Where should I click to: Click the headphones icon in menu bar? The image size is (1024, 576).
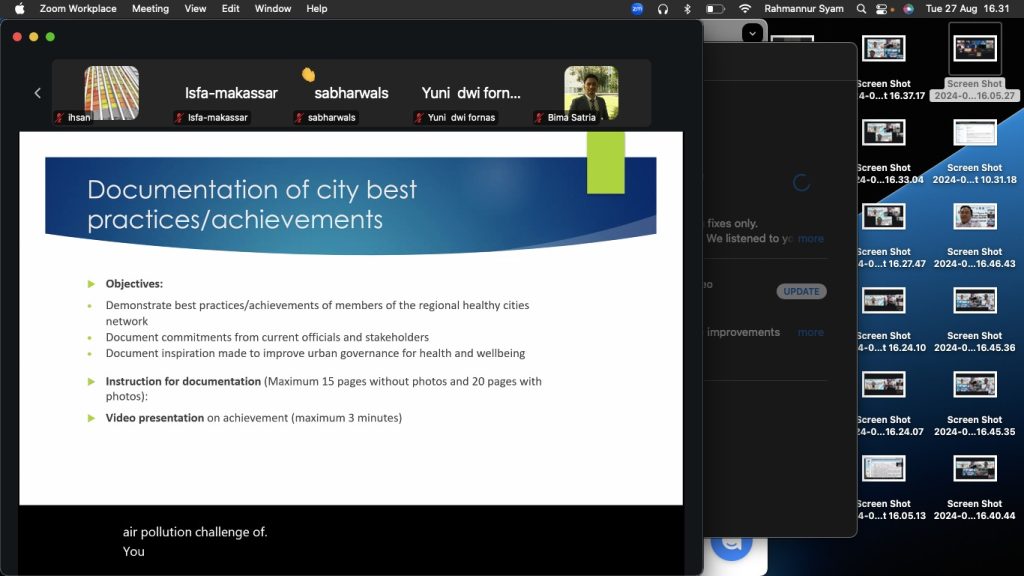point(663,8)
